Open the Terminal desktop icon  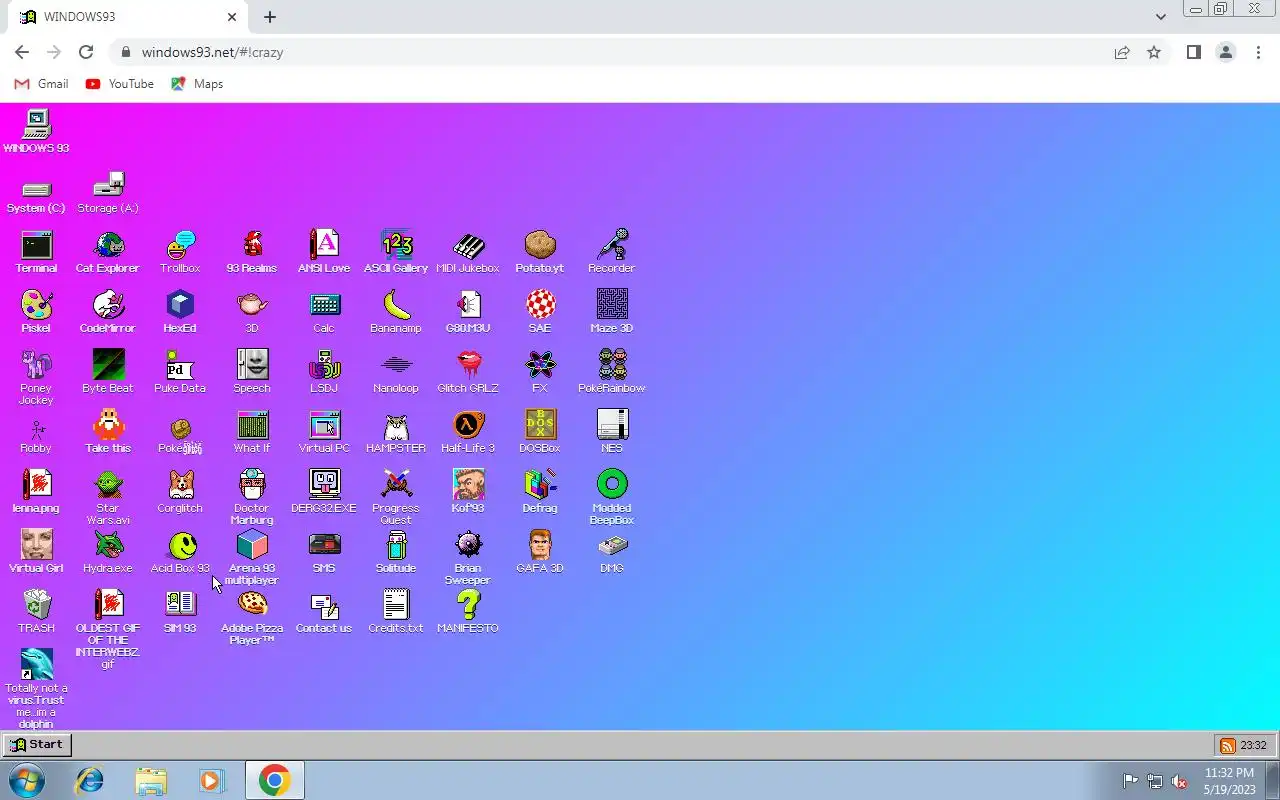[x=36, y=251]
